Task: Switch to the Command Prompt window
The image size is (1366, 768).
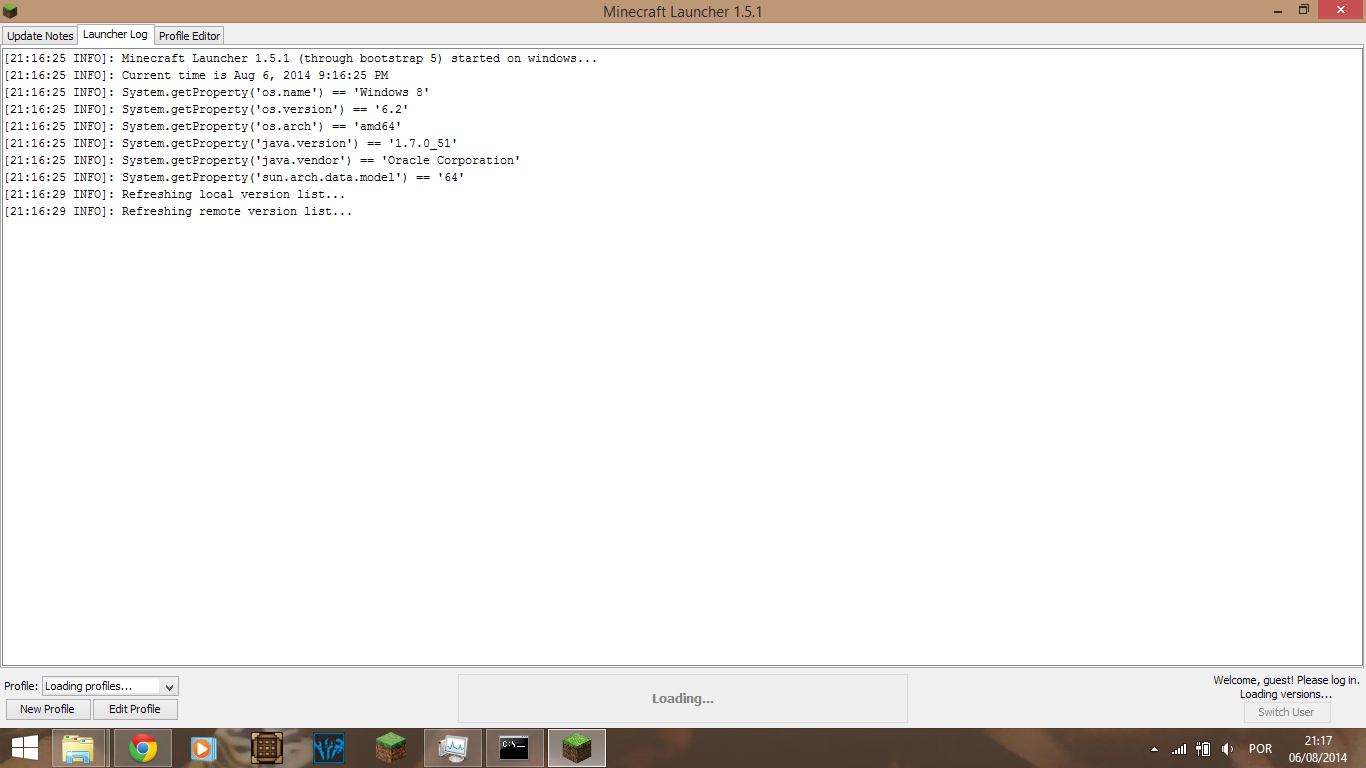Action: pyautogui.click(x=515, y=748)
